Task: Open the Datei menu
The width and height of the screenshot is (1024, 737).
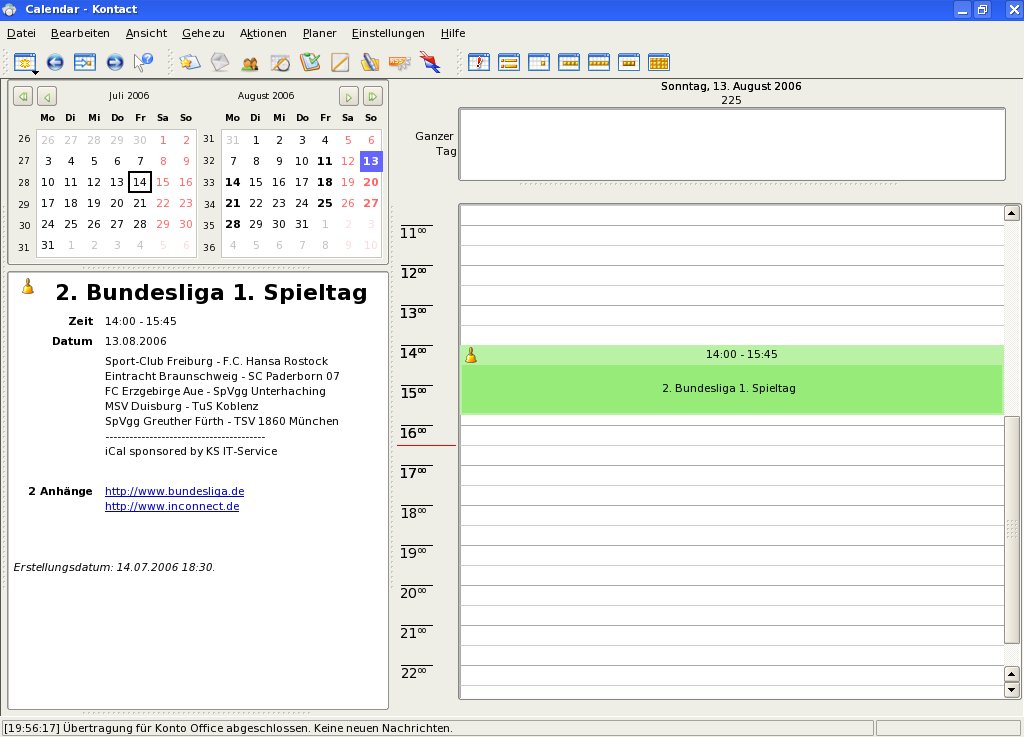Action: pos(22,33)
